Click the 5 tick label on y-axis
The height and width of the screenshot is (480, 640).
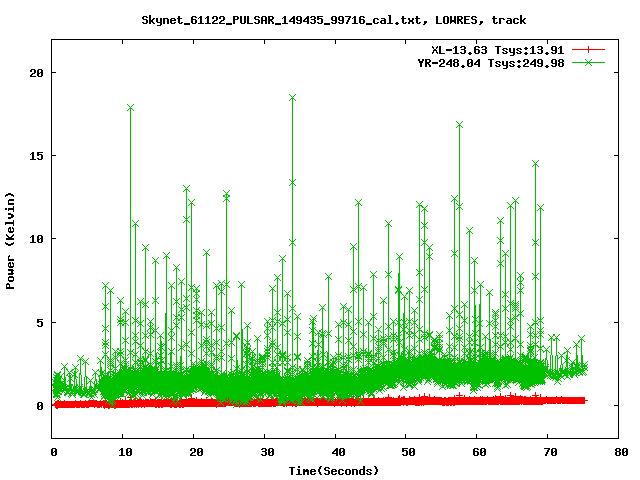pos(39,322)
